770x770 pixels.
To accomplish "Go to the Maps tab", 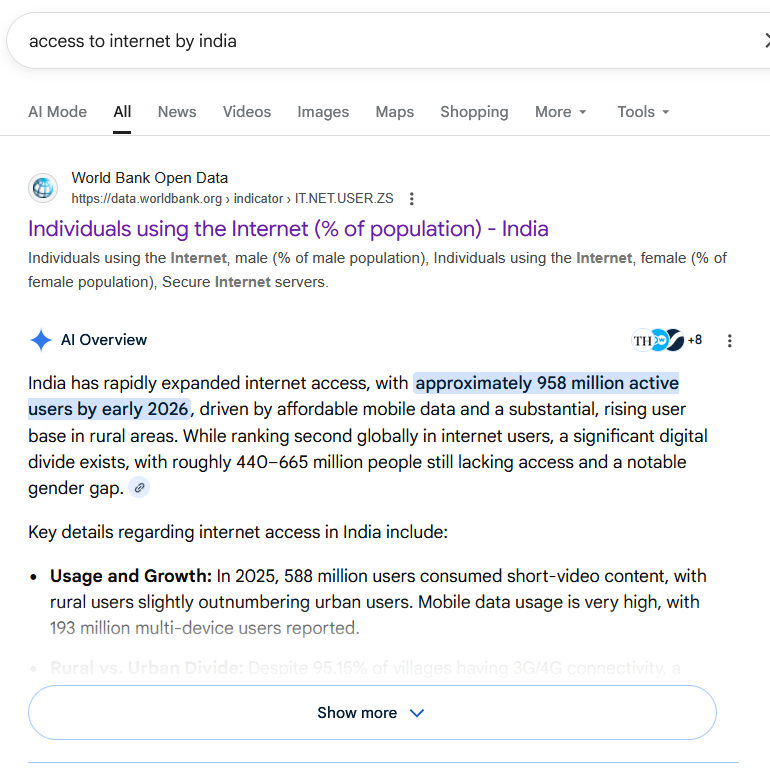I will click(x=395, y=112).
